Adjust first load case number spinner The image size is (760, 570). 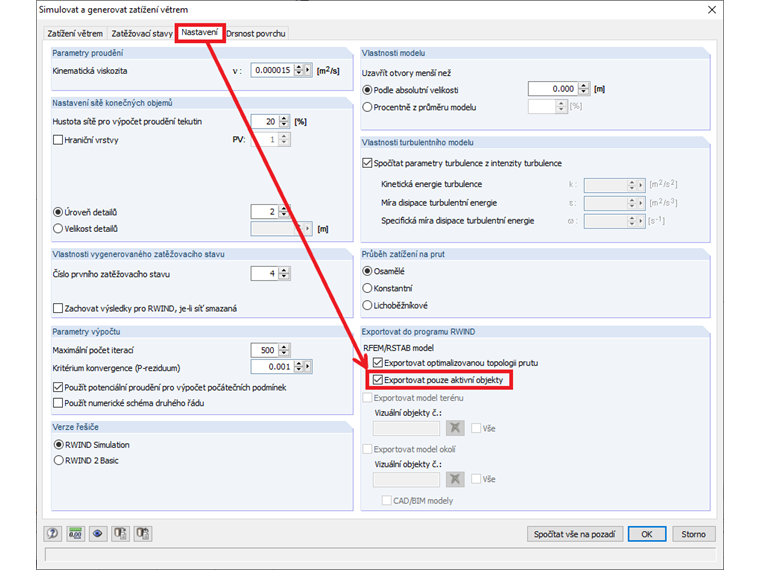point(285,273)
